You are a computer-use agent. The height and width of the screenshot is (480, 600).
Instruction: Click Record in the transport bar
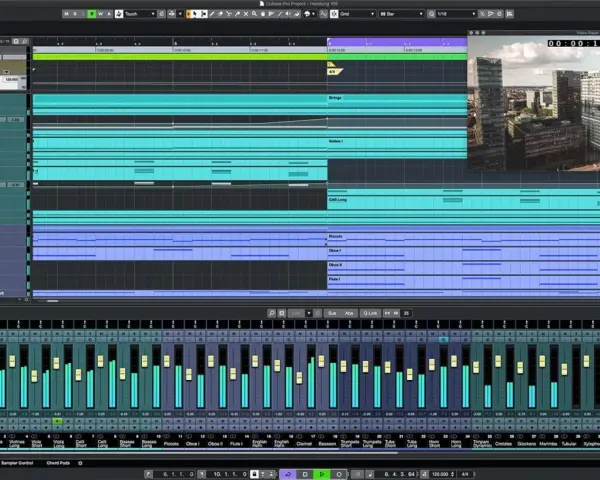(x=339, y=474)
